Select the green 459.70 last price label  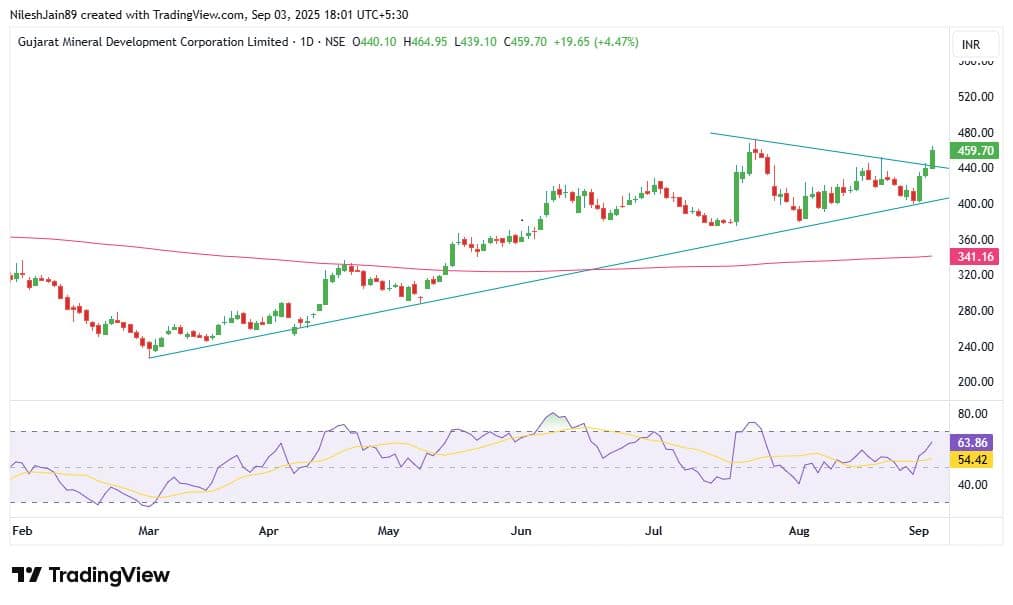[975, 151]
